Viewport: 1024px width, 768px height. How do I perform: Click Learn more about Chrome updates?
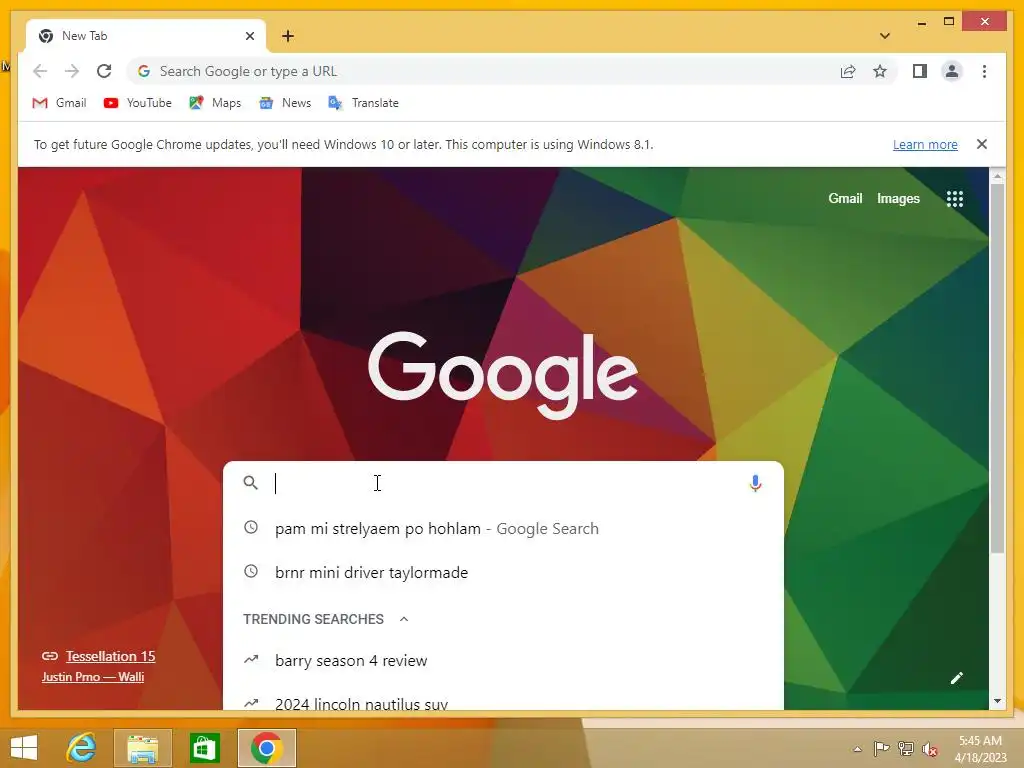point(925,144)
